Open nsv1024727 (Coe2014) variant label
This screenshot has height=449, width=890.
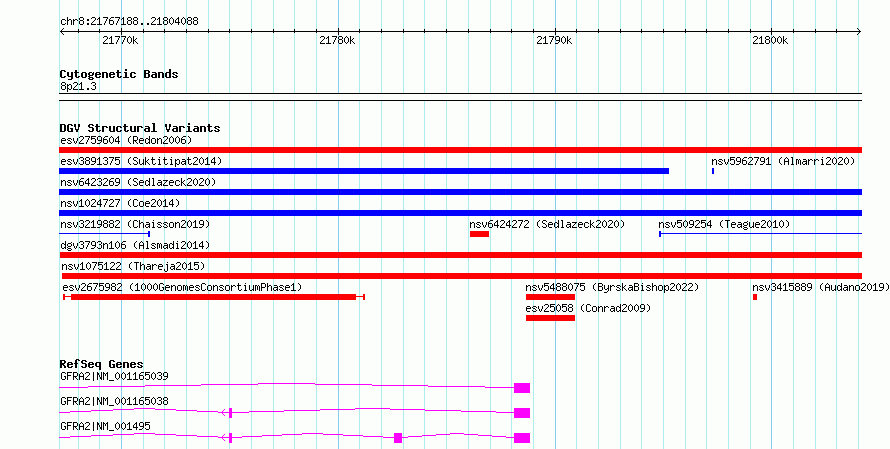click(x=120, y=203)
